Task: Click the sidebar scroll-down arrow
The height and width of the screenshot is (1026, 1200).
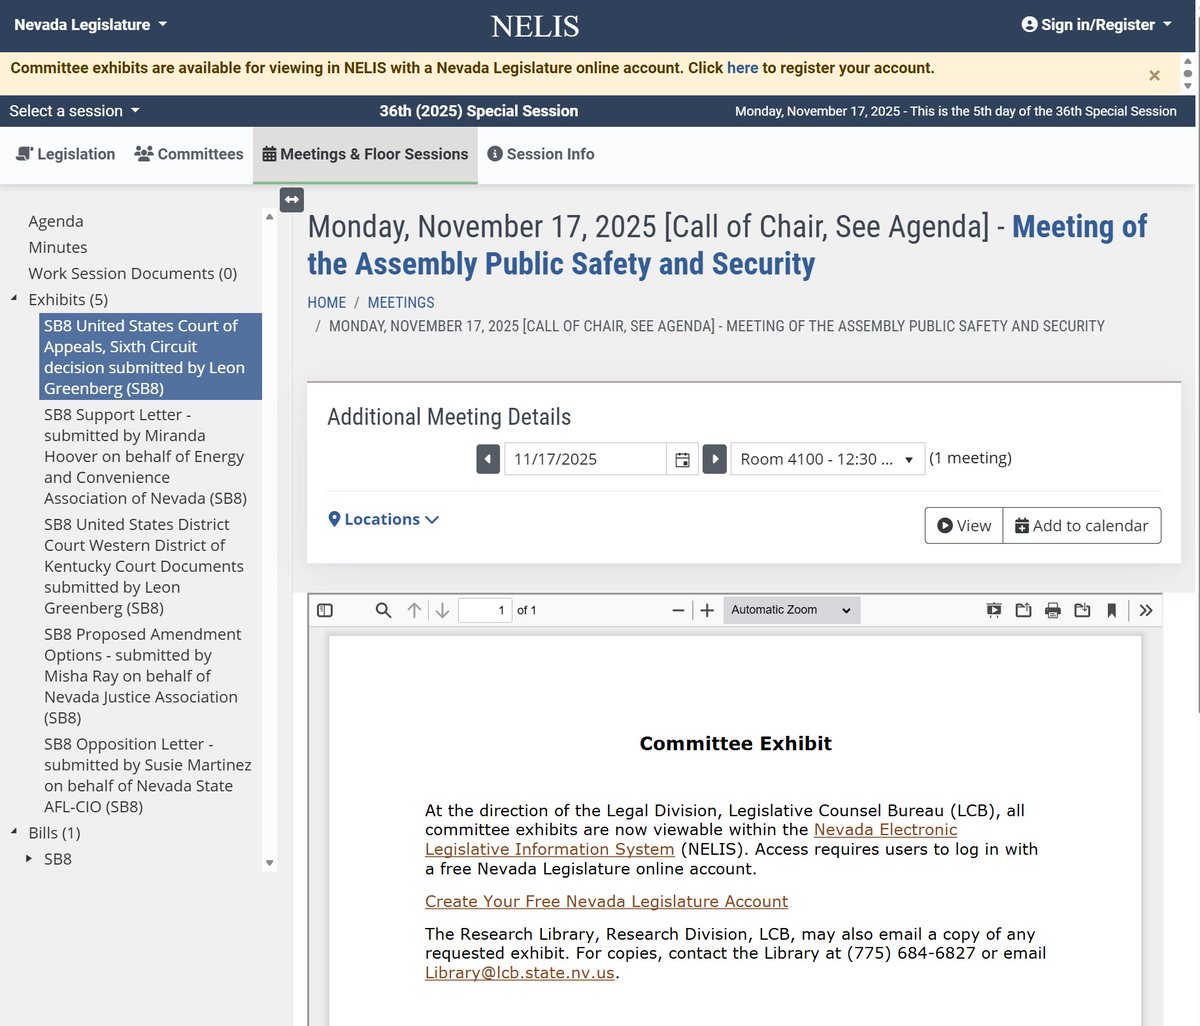Action: tap(269, 863)
